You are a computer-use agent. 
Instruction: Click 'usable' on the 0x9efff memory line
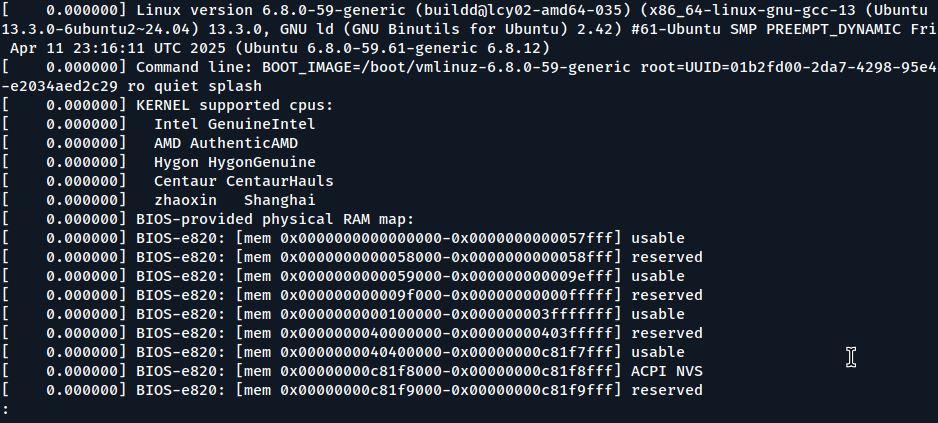pyautogui.click(x=658, y=276)
